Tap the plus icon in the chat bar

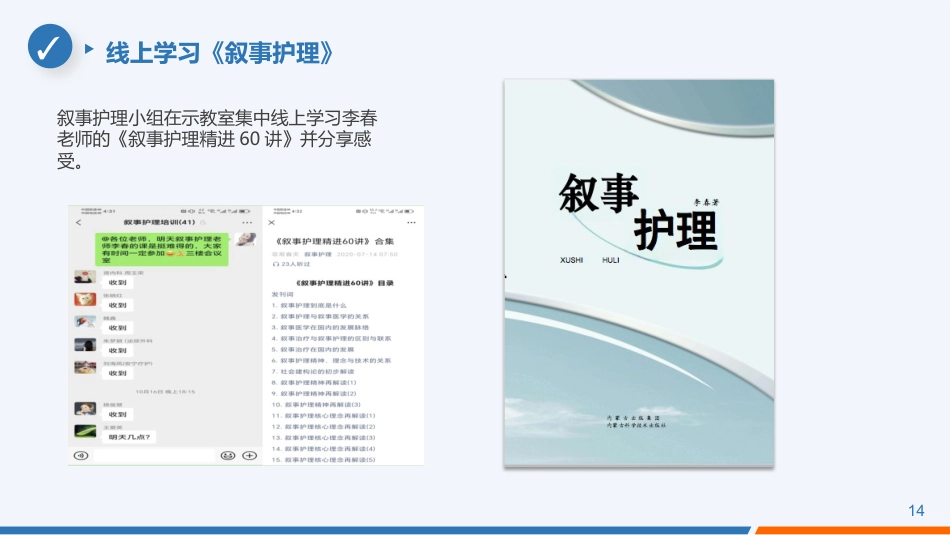tap(250, 455)
